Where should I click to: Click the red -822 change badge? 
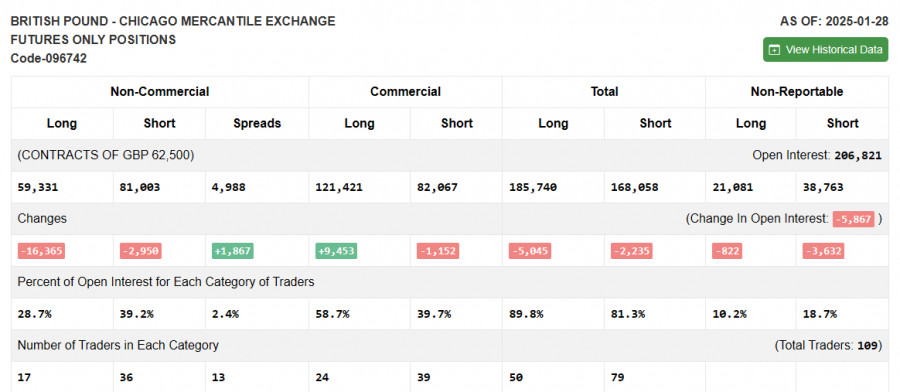pos(727,251)
